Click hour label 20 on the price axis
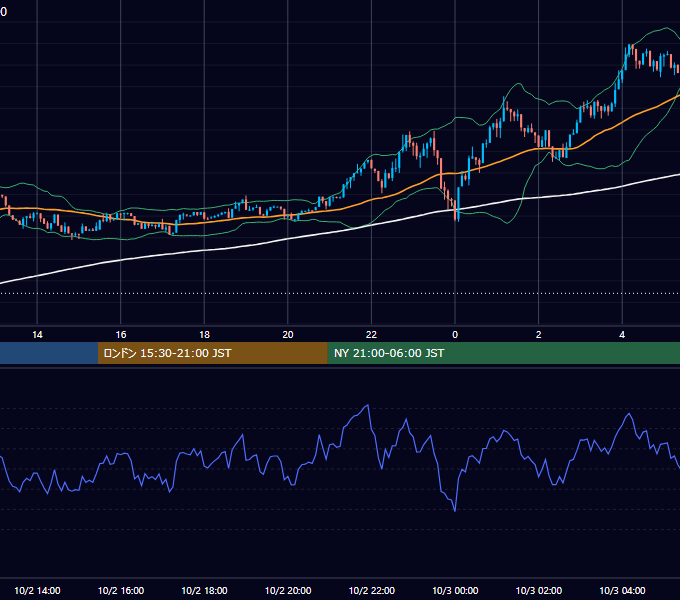 click(288, 335)
